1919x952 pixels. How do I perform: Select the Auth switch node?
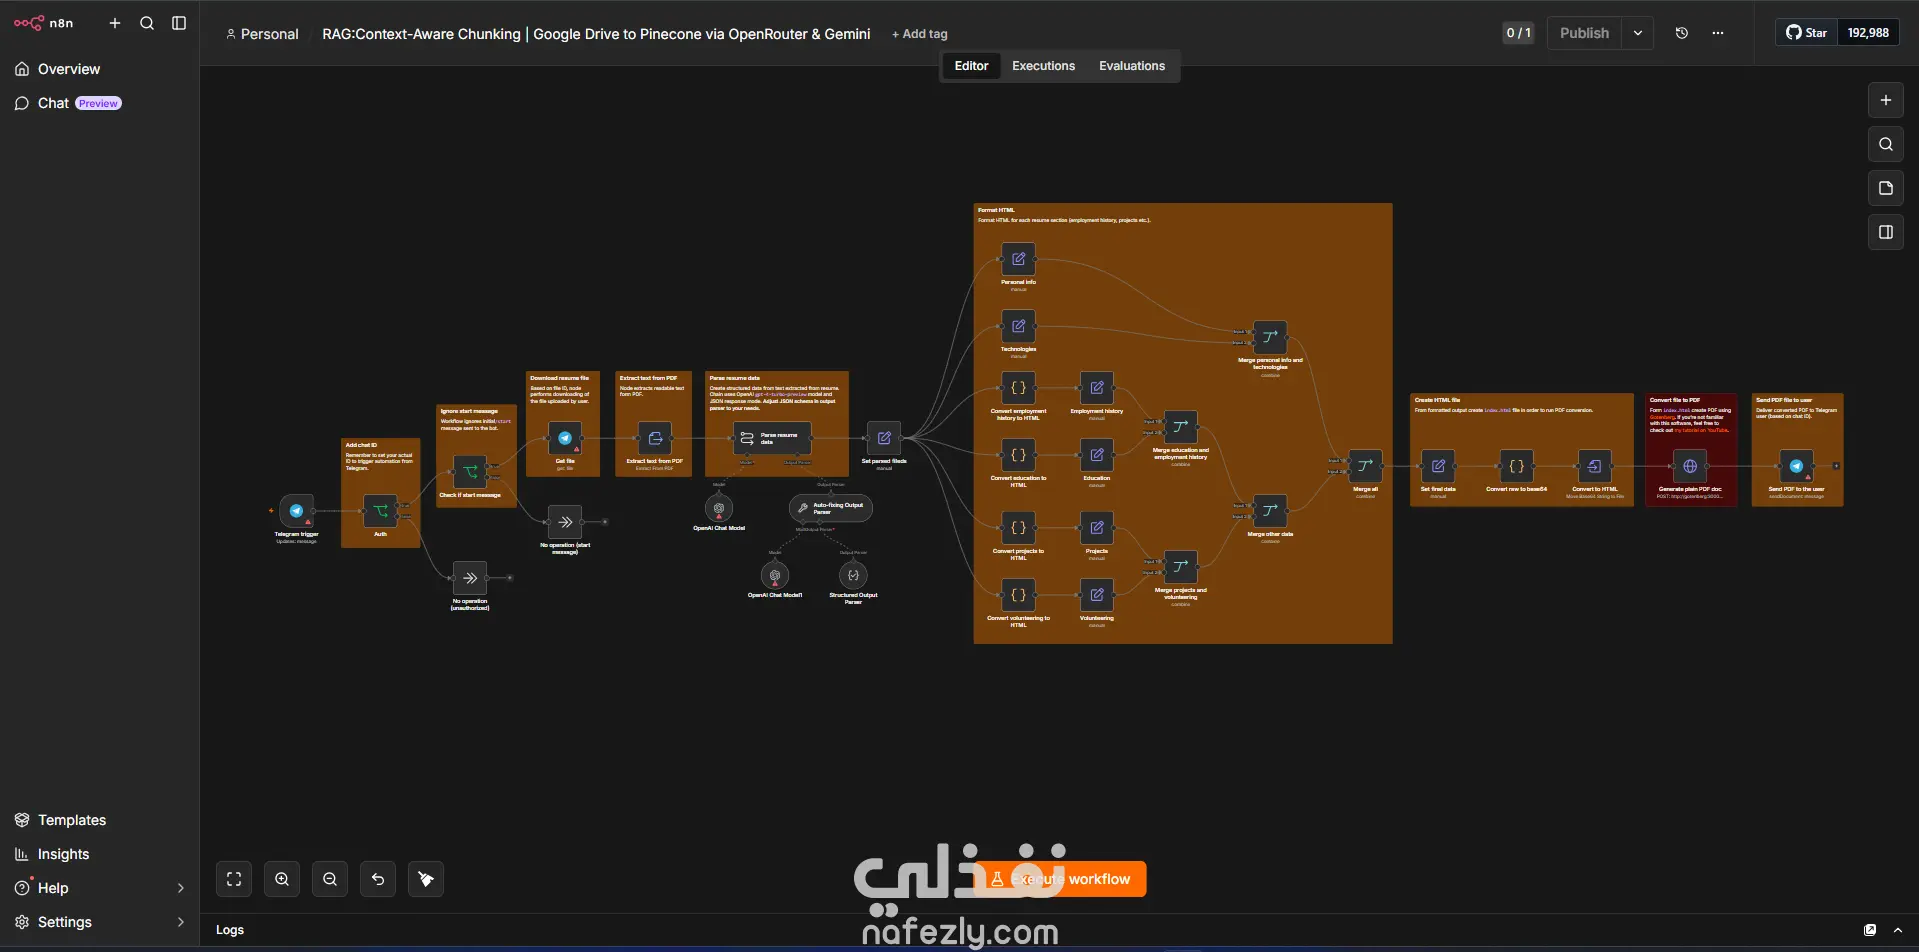[x=380, y=511]
